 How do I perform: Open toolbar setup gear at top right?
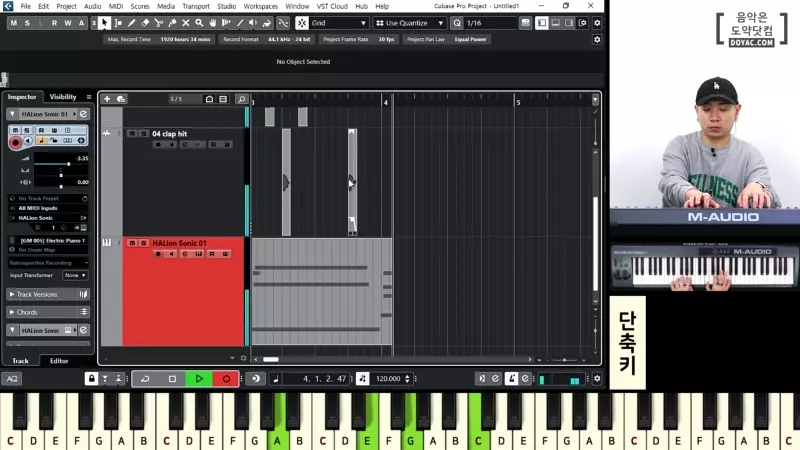597,23
